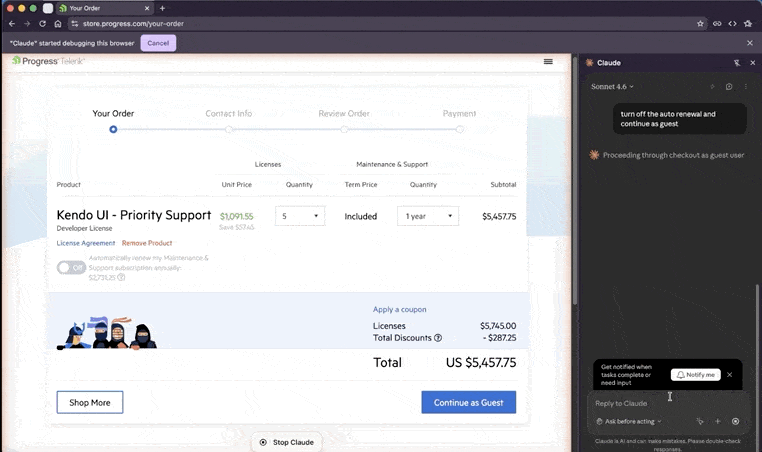Click the pointer select icon in reply box
This screenshot has height=452, width=762.
click(700, 421)
